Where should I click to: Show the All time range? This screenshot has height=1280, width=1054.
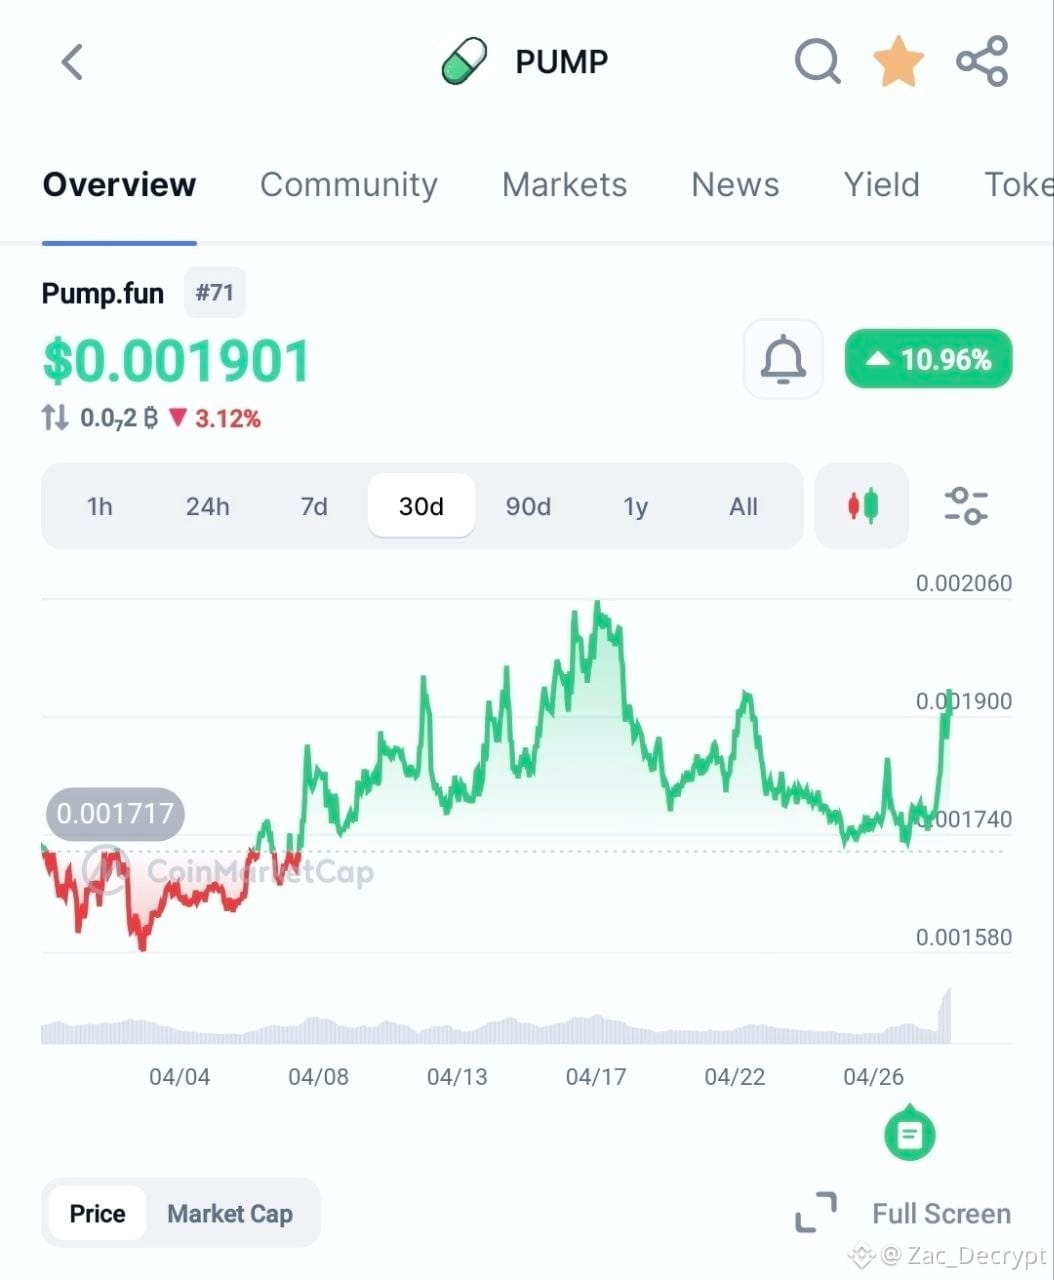743,506
